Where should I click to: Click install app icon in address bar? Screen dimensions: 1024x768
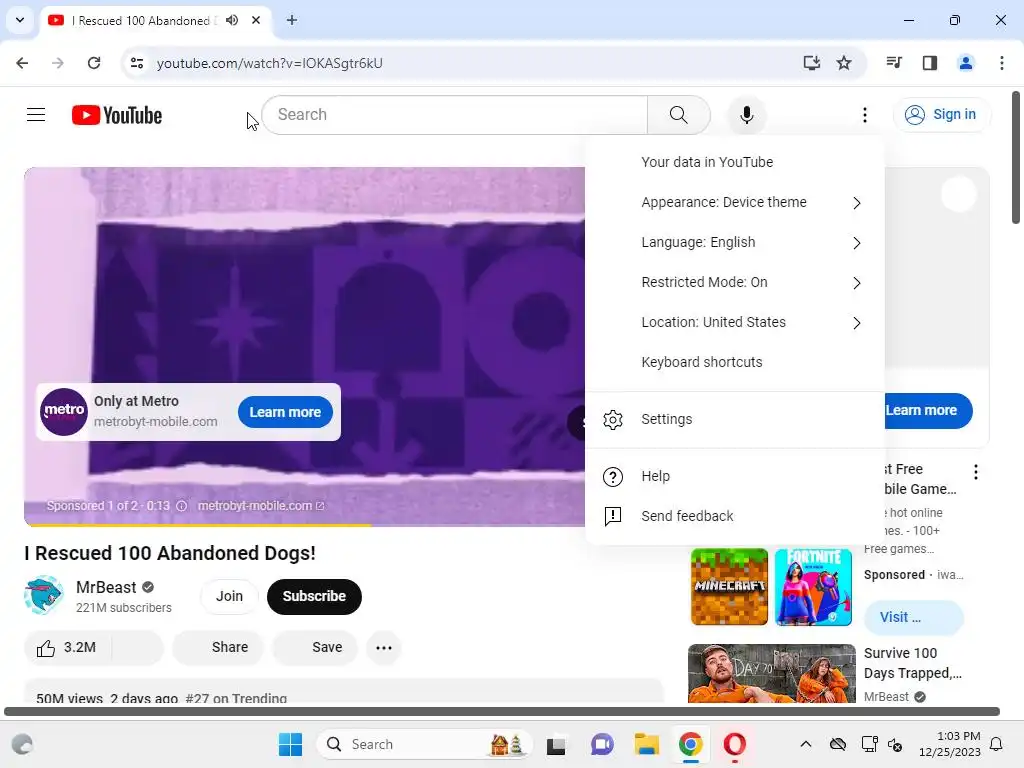(811, 63)
